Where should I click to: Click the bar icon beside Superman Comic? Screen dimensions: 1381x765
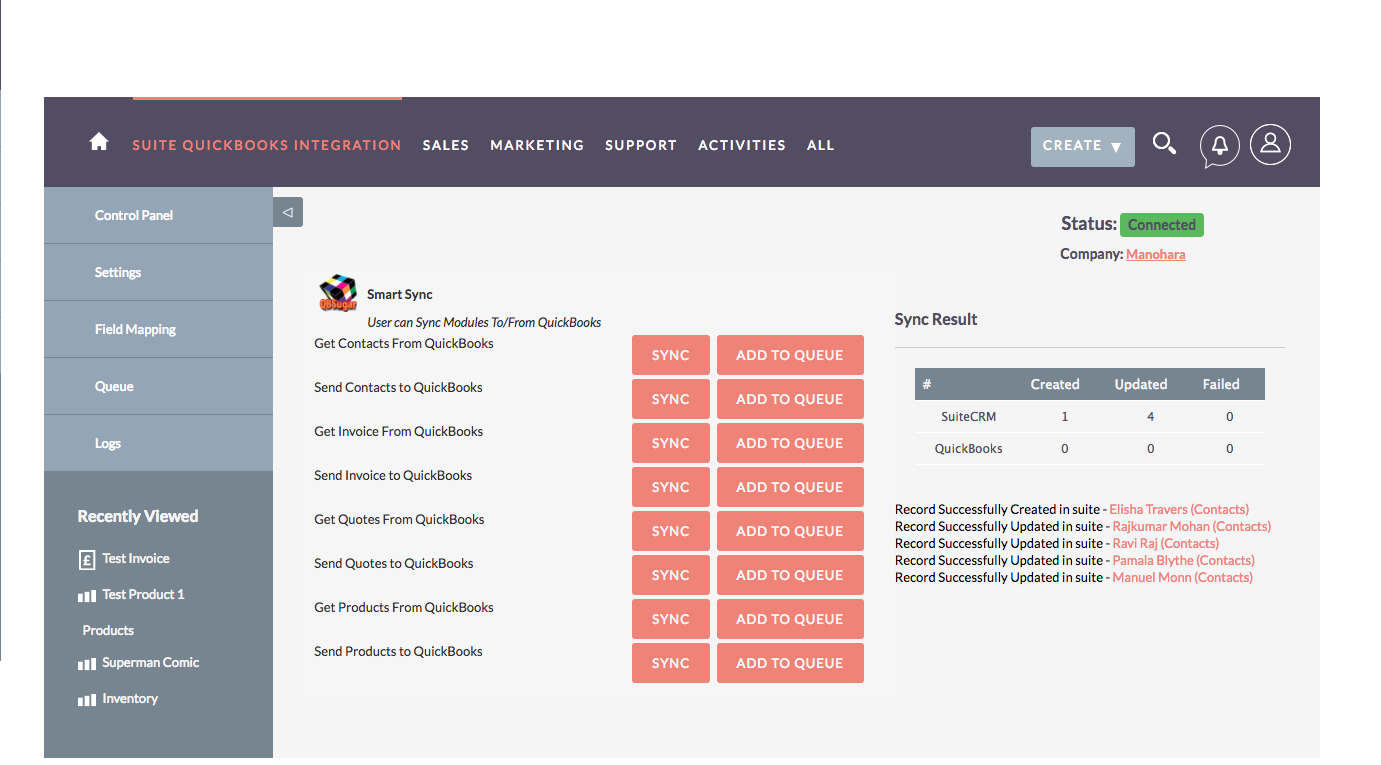point(87,664)
